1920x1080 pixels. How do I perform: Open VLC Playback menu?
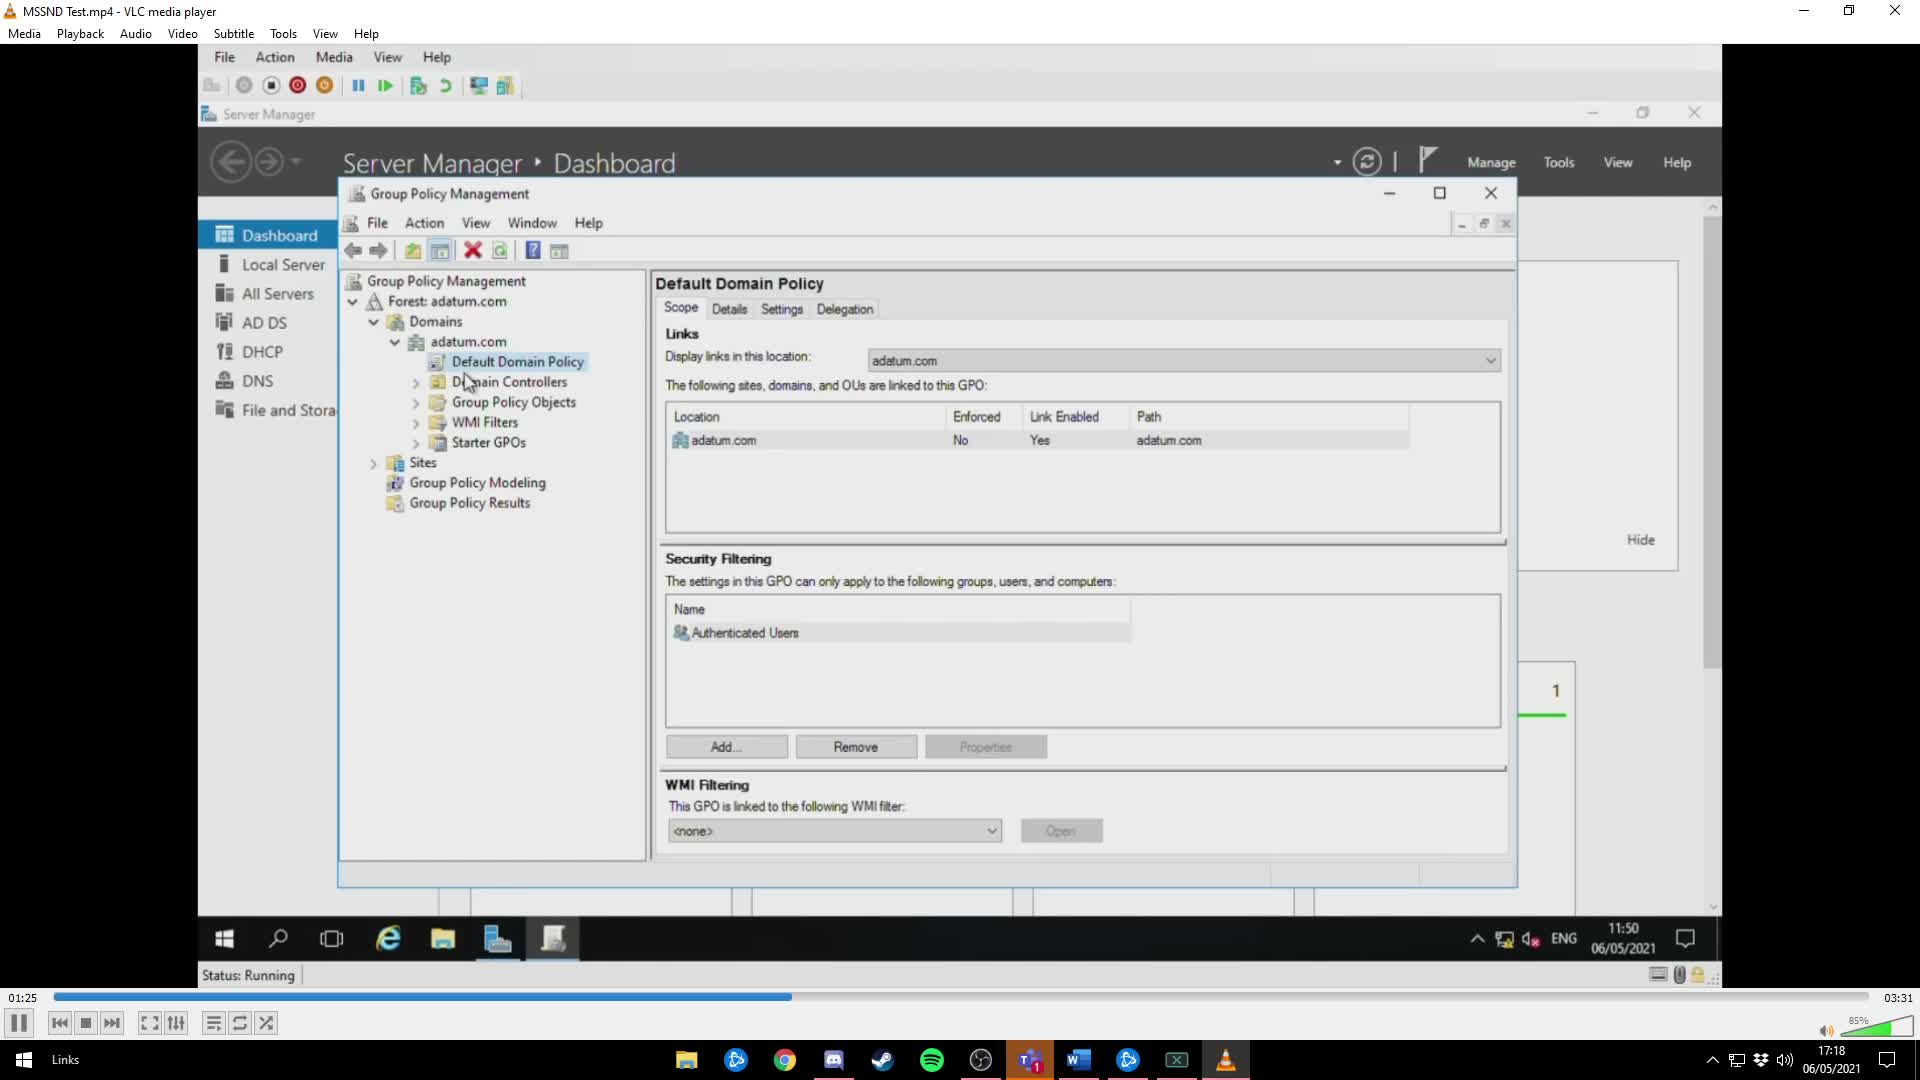coord(80,33)
